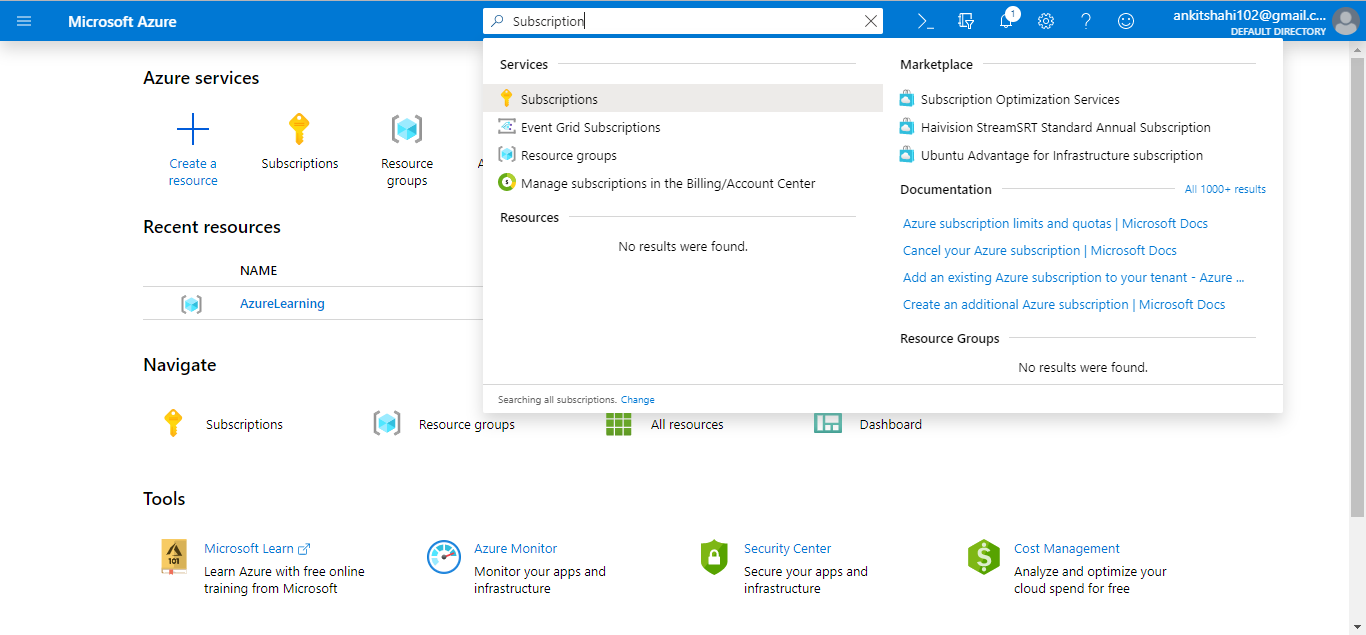Image resolution: width=1366 pixels, height=635 pixels.
Task: Open Haivision StreamSRT Standard Annual Subscription
Action: tap(1066, 127)
